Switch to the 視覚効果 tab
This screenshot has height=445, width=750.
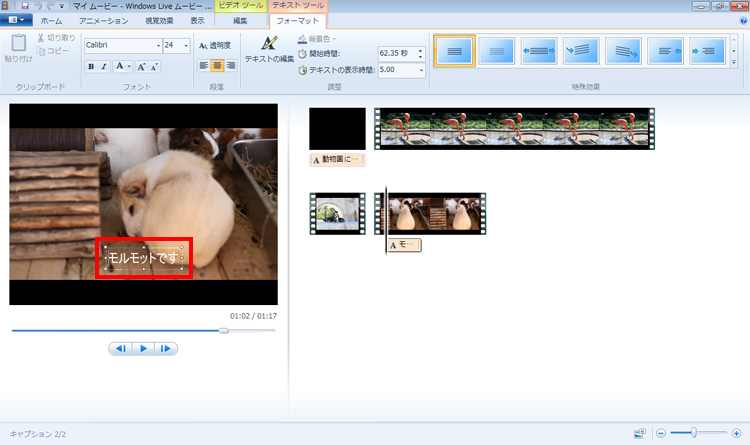click(159, 21)
